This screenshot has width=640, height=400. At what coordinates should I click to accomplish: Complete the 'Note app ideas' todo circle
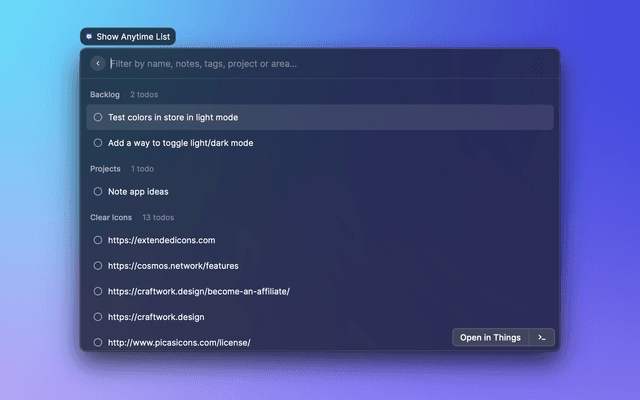(x=98, y=191)
